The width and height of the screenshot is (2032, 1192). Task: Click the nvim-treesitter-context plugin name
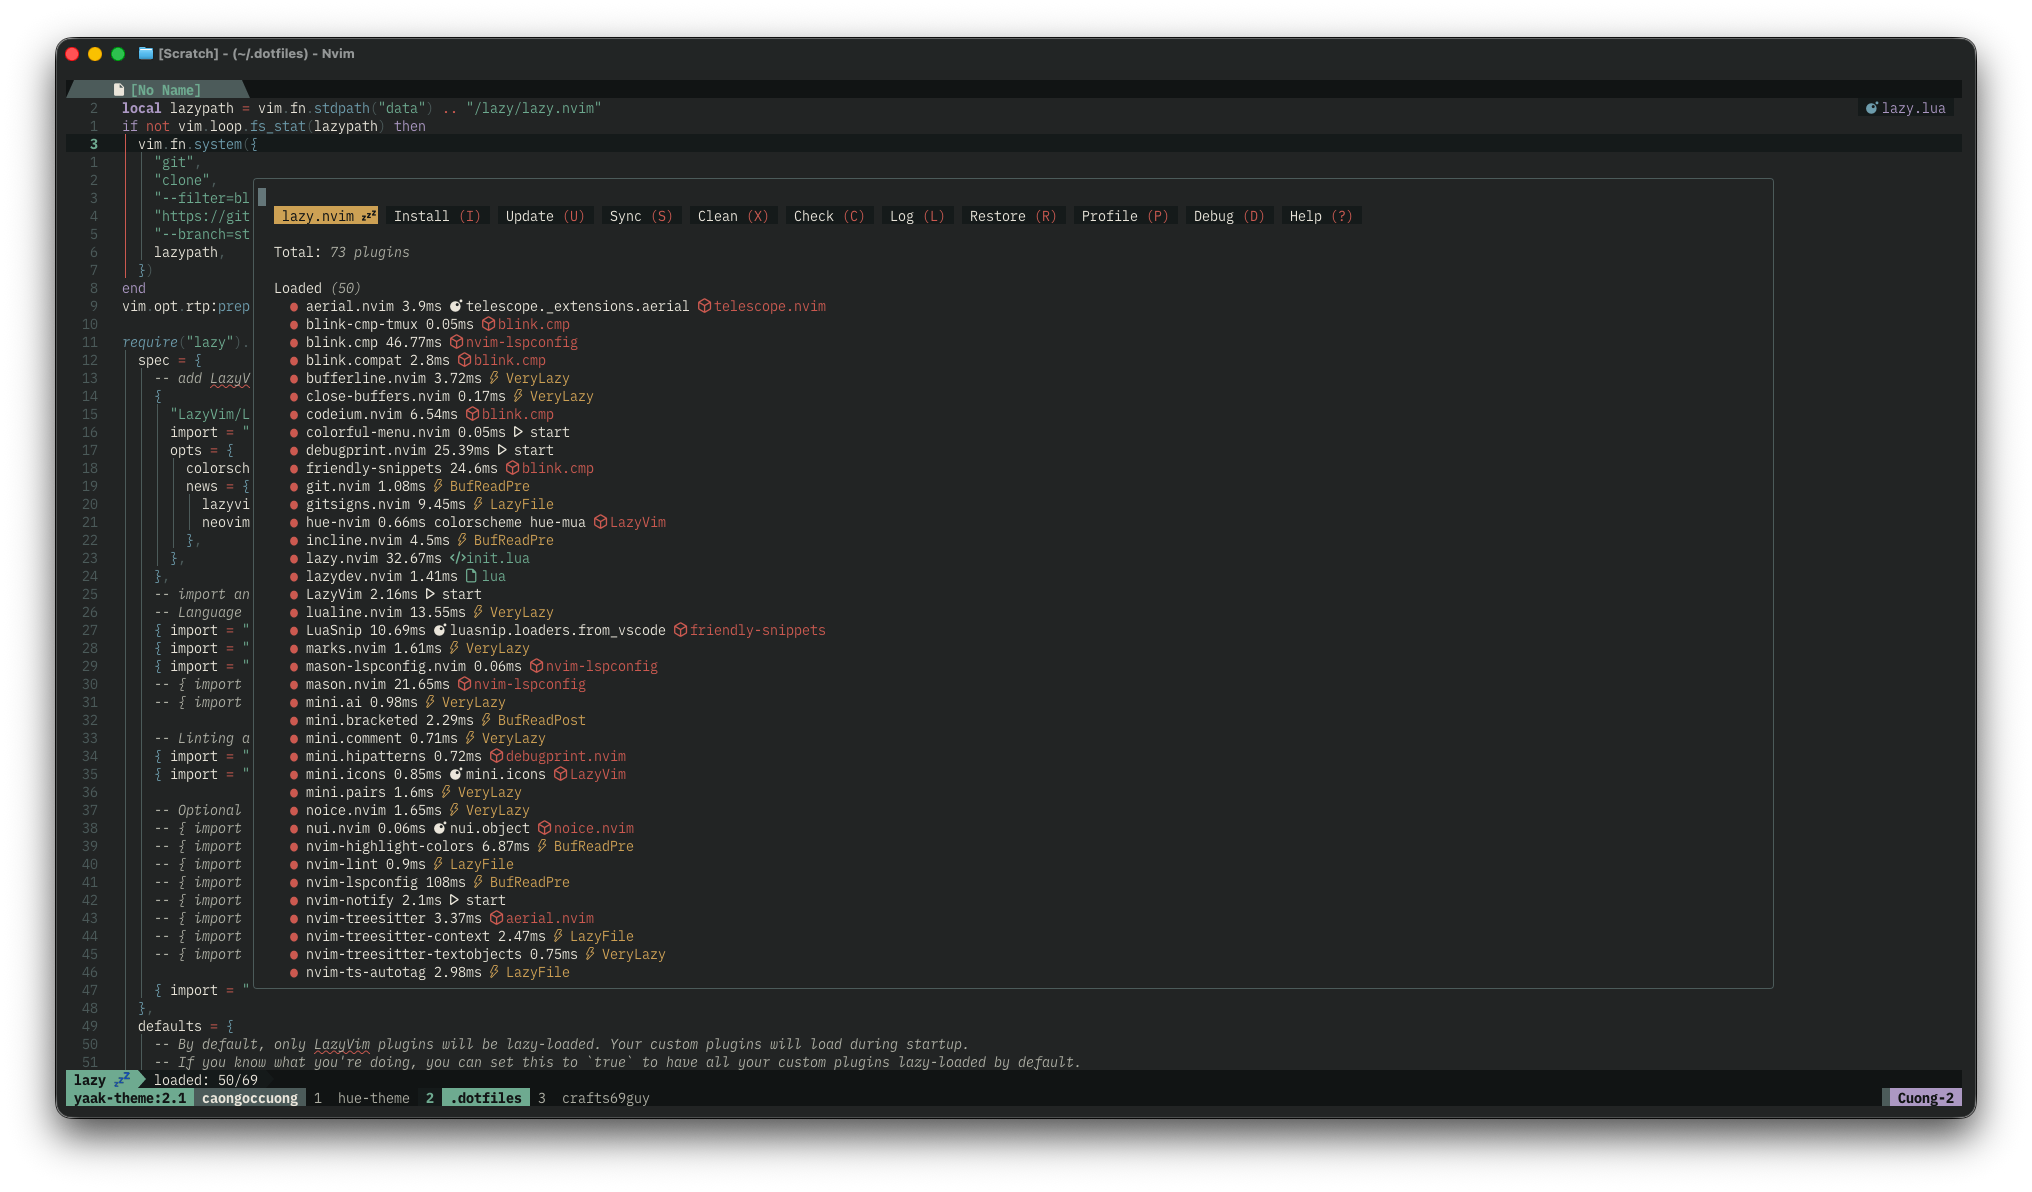[397, 936]
